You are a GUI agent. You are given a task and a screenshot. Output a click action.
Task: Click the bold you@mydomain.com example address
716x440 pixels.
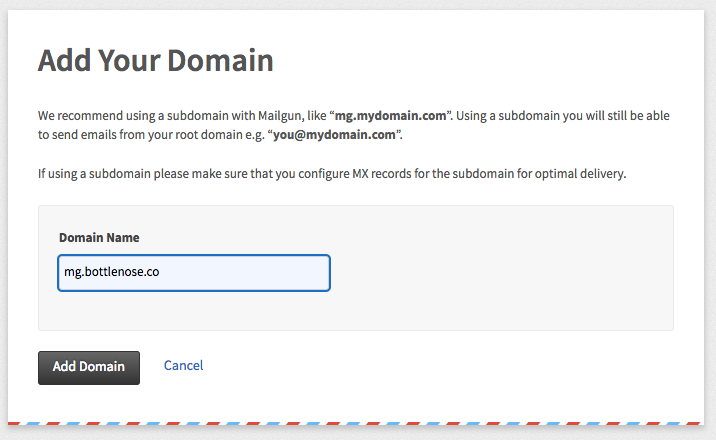click(x=334, y=135)
